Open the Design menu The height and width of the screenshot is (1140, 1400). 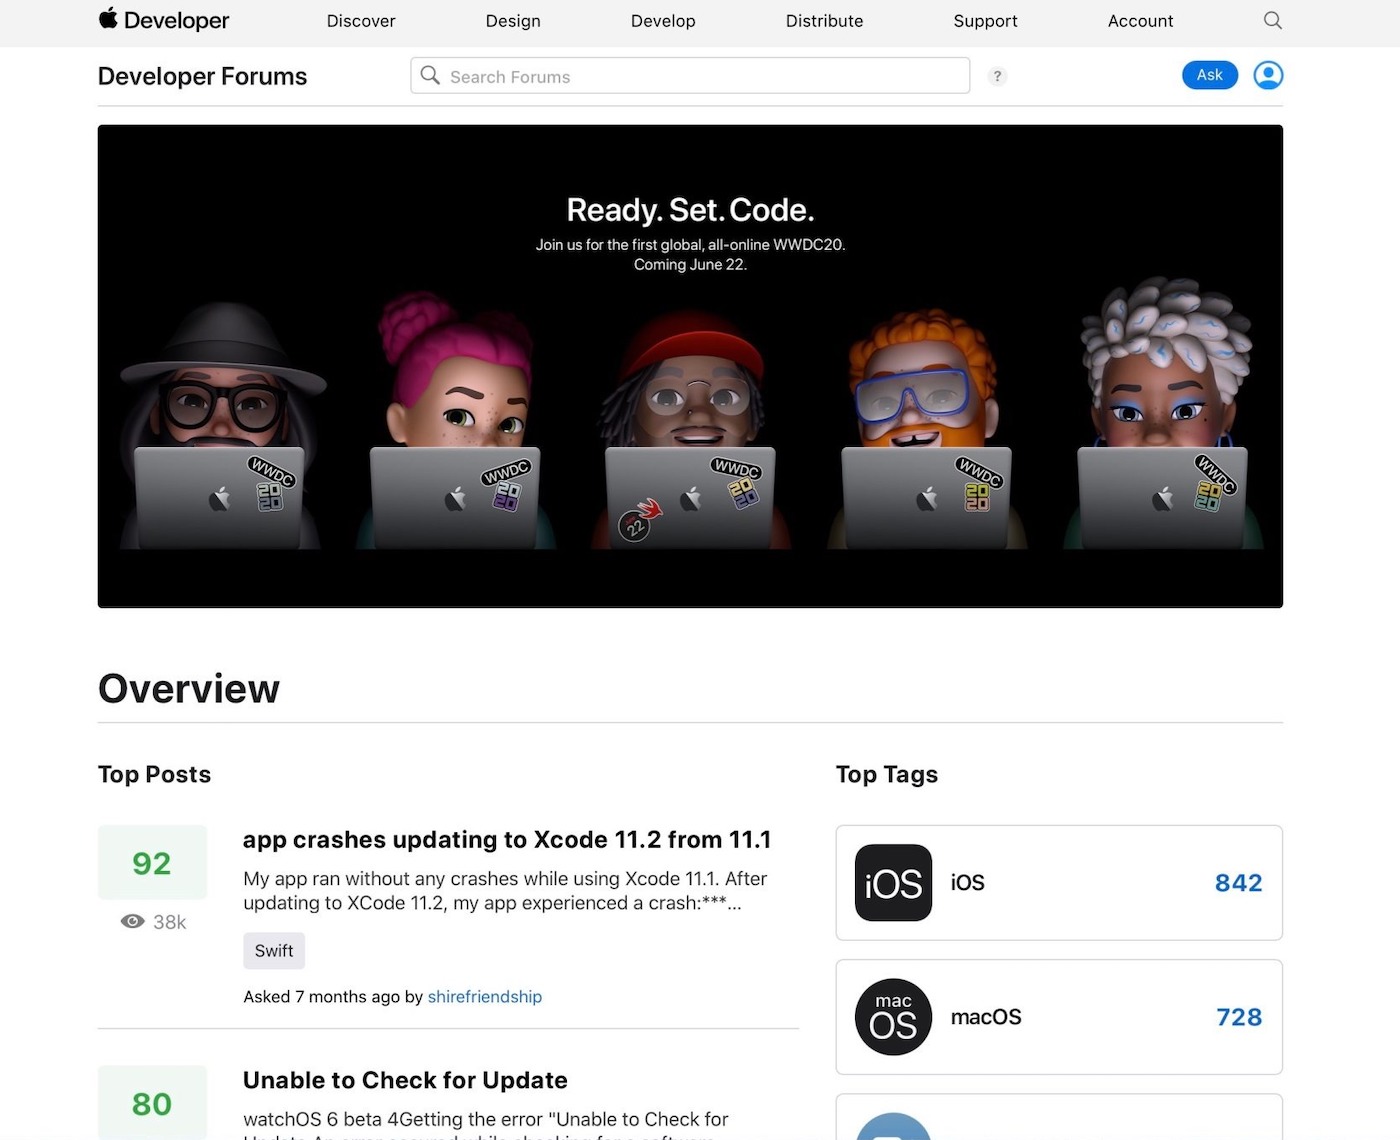point(513,21)
